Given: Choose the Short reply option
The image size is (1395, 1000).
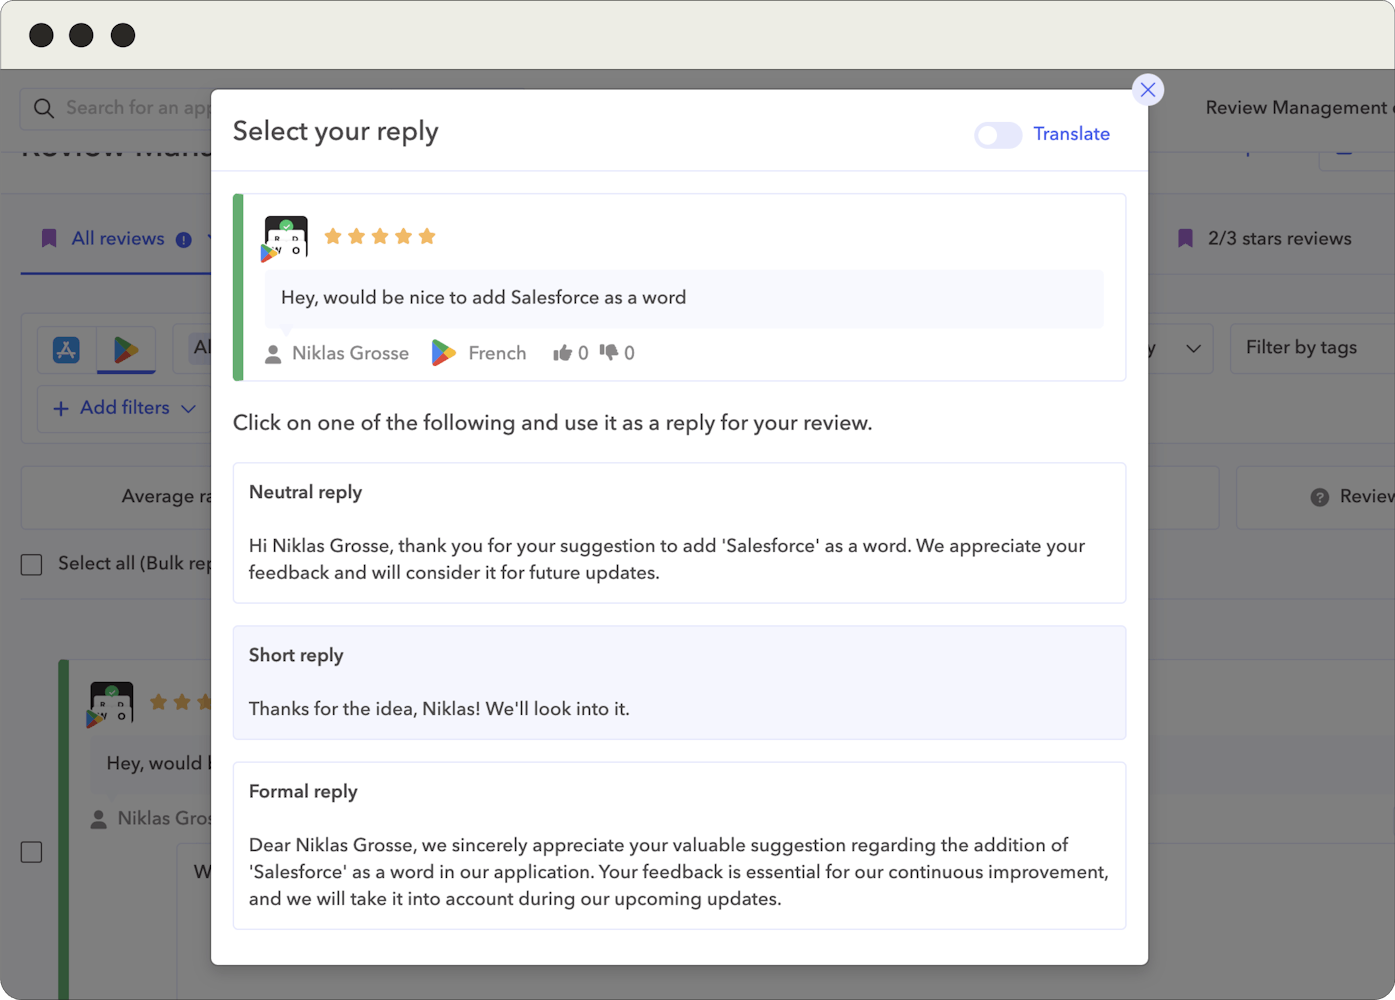Looking at the screenshot, I should 679,683.
